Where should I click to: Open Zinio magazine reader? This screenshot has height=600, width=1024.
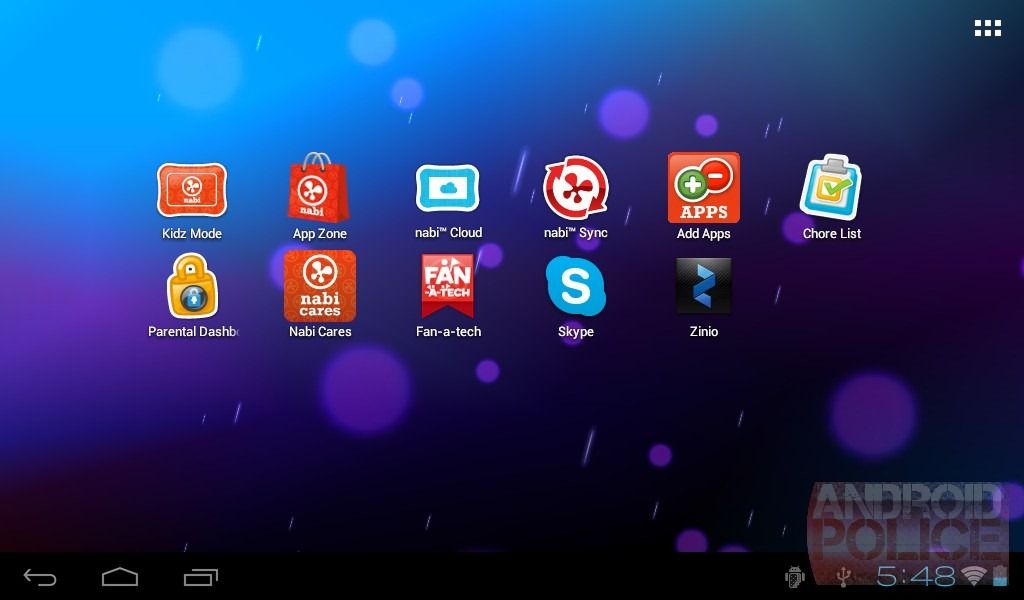tap(703, 287)
